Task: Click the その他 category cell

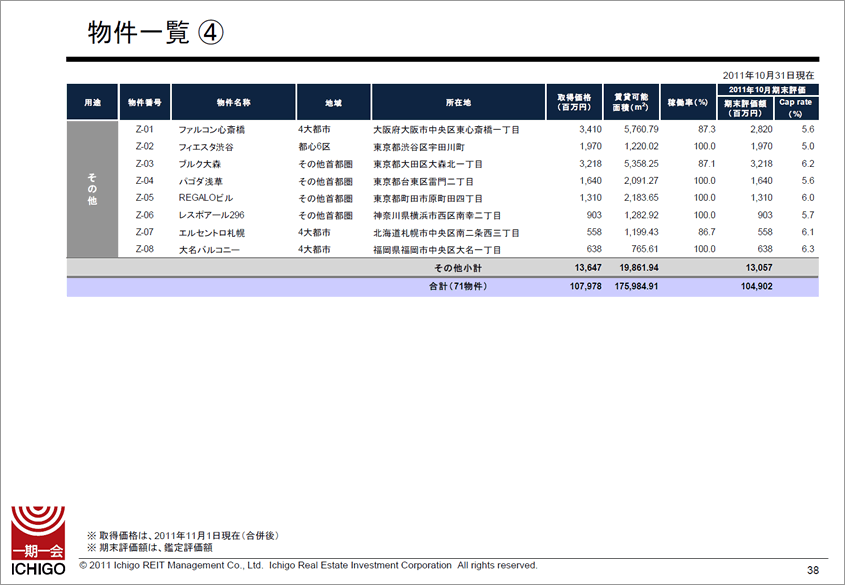Action: click(x=92, y=189)
